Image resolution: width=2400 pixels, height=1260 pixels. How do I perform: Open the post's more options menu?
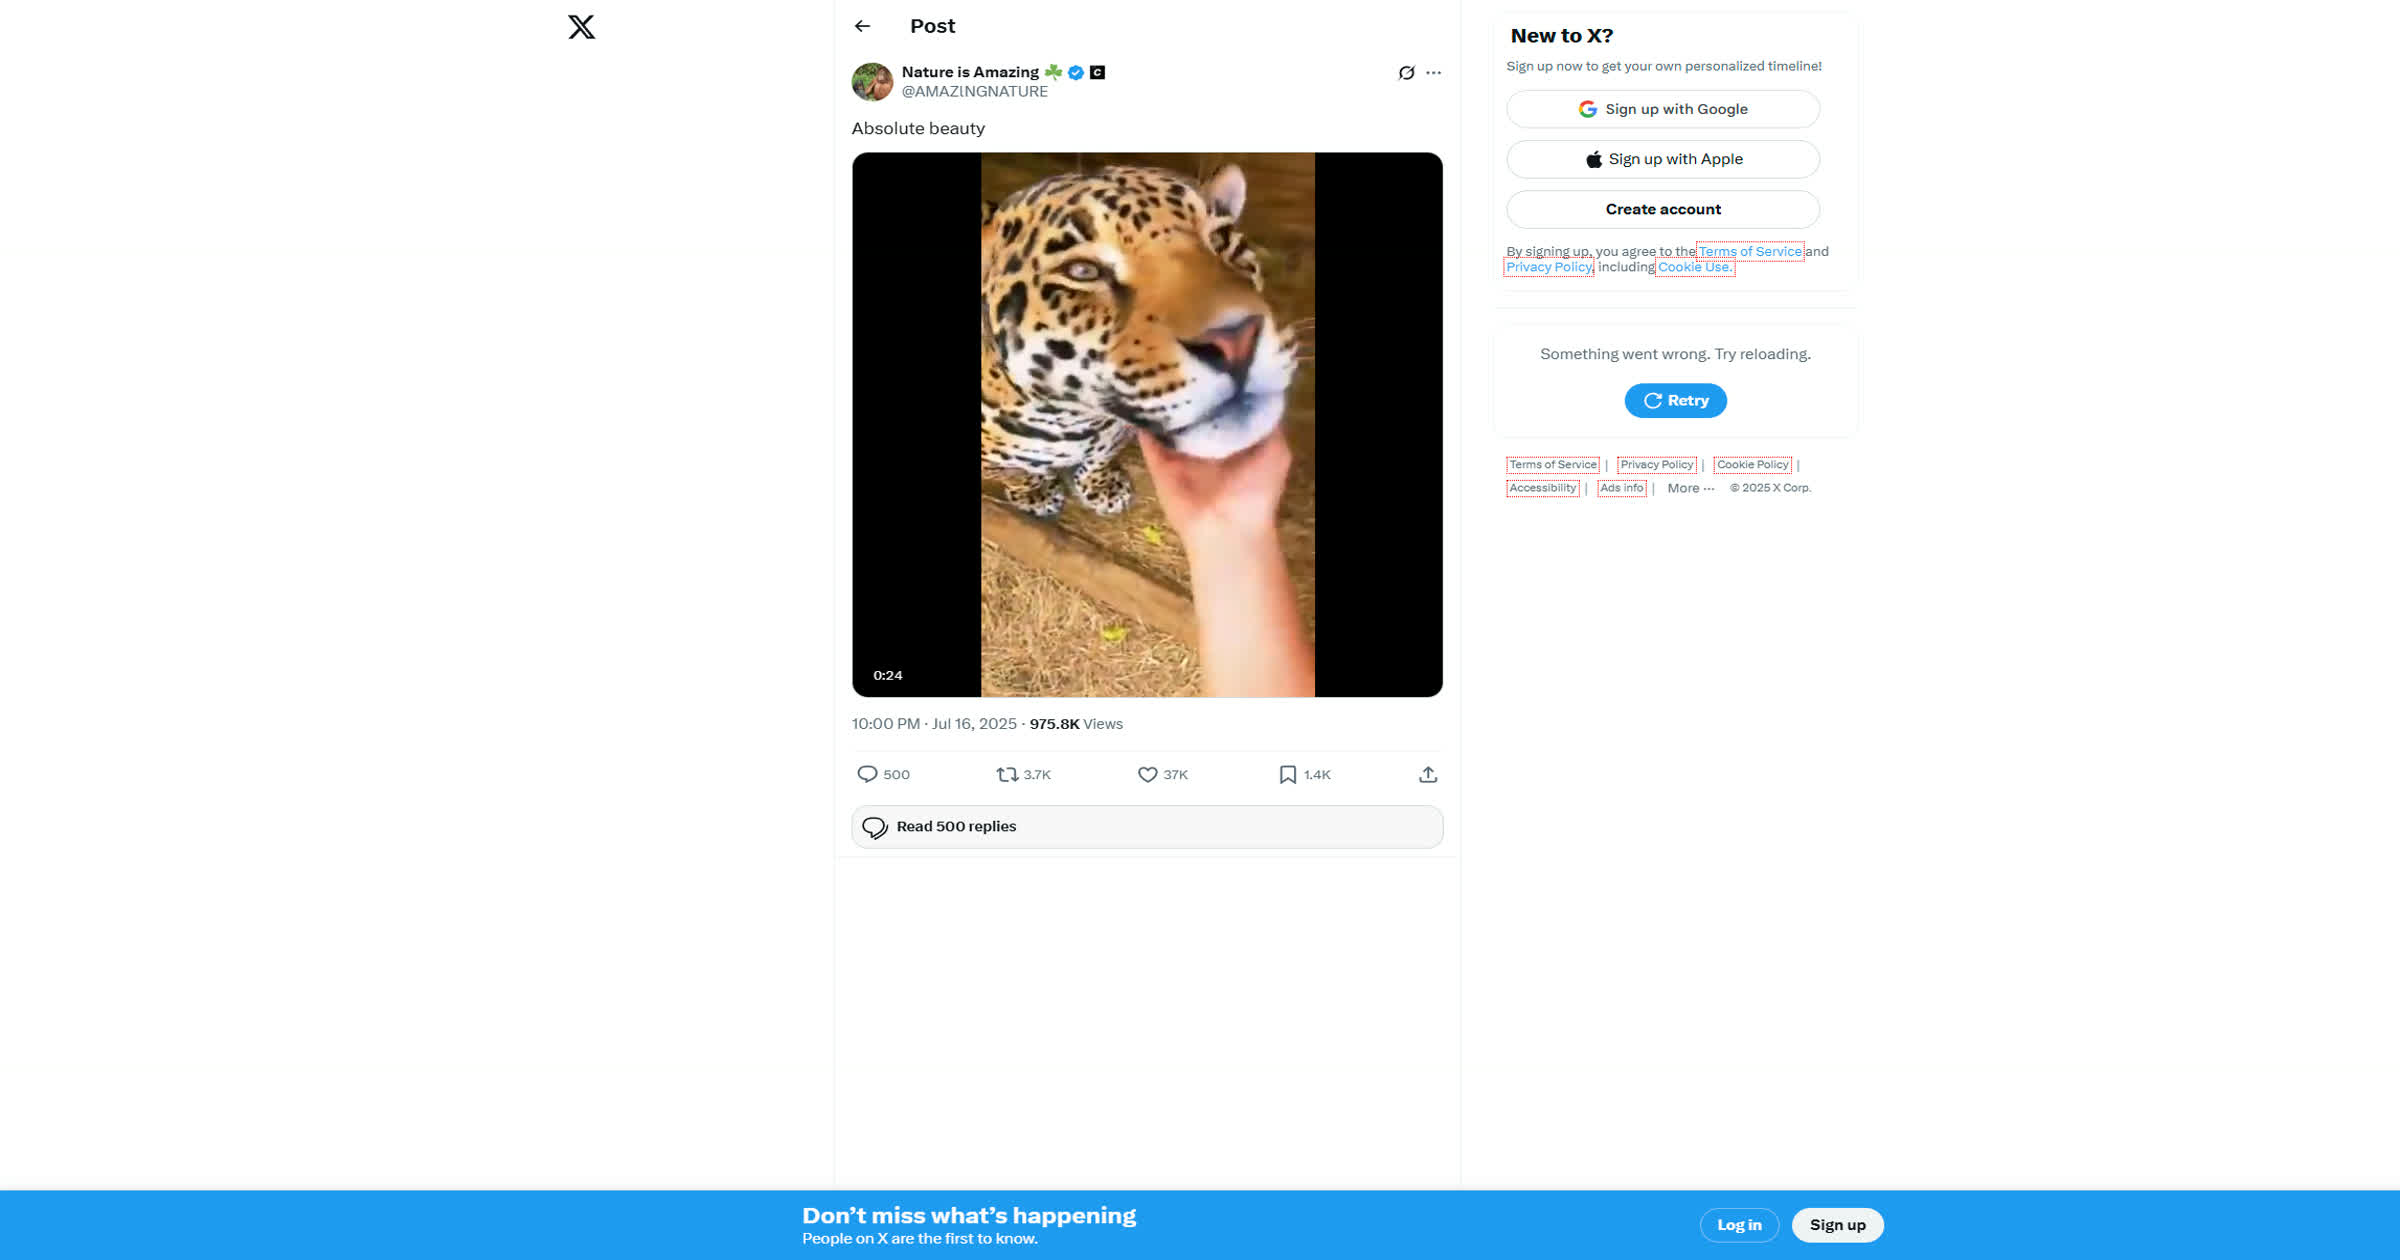pyautogui.click(x=1433, y=73)
